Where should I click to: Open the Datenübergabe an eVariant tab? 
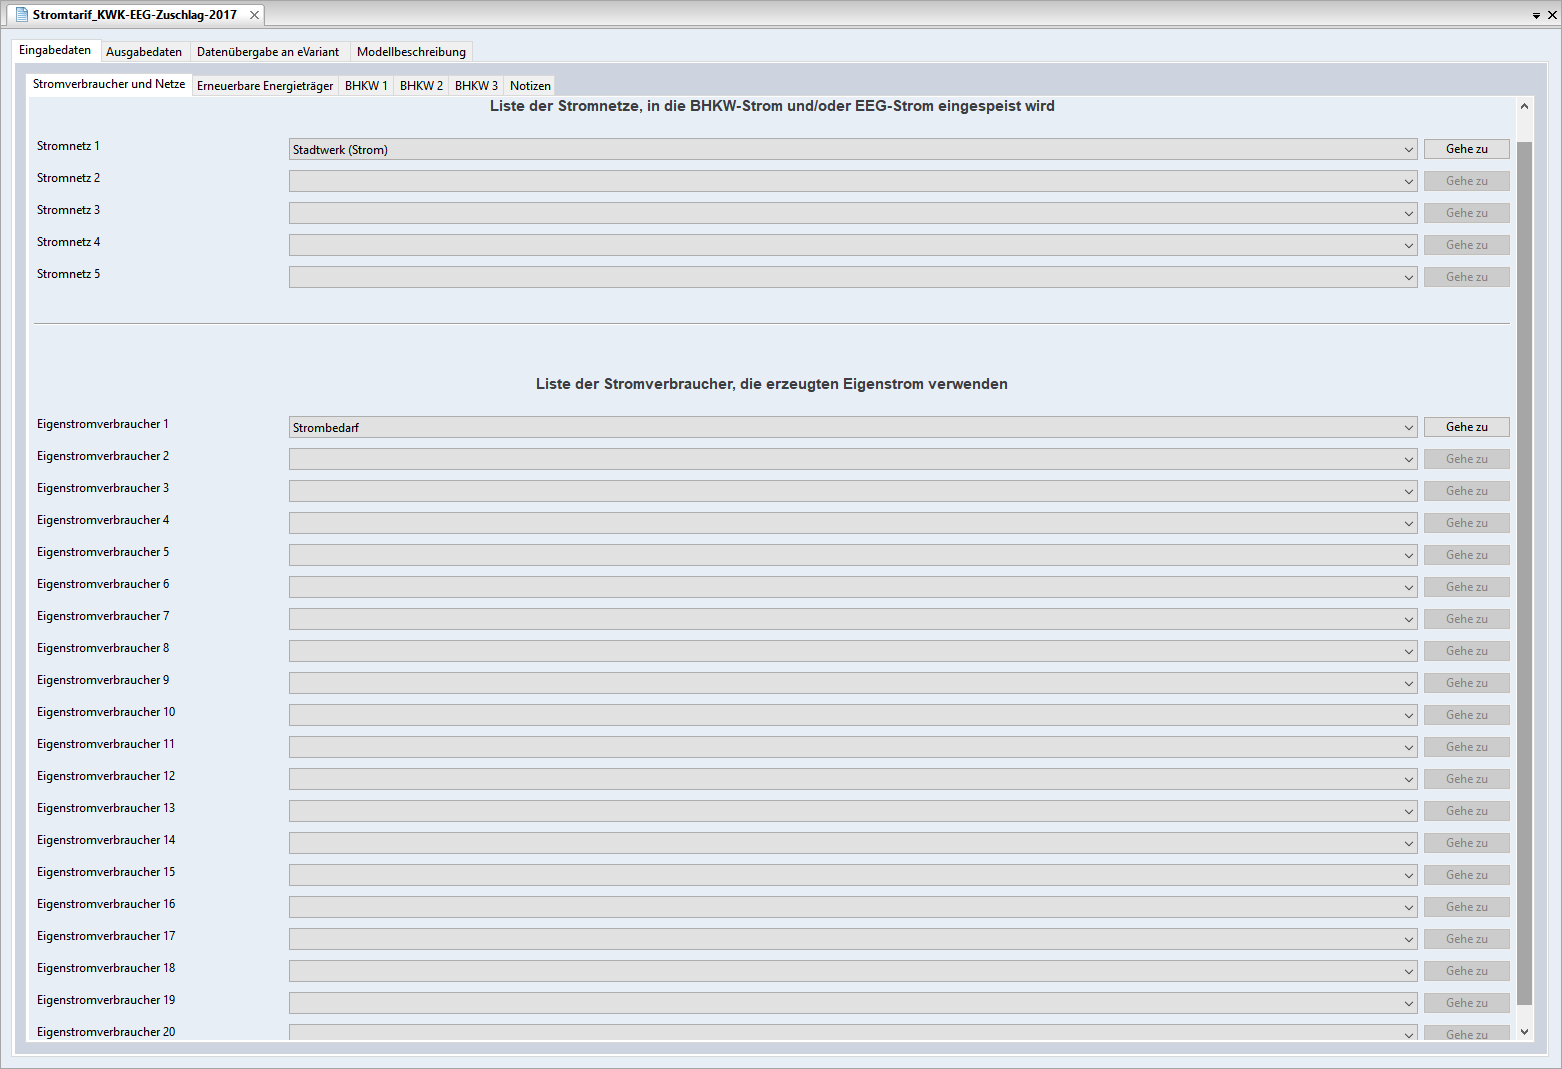click(267, 52)
